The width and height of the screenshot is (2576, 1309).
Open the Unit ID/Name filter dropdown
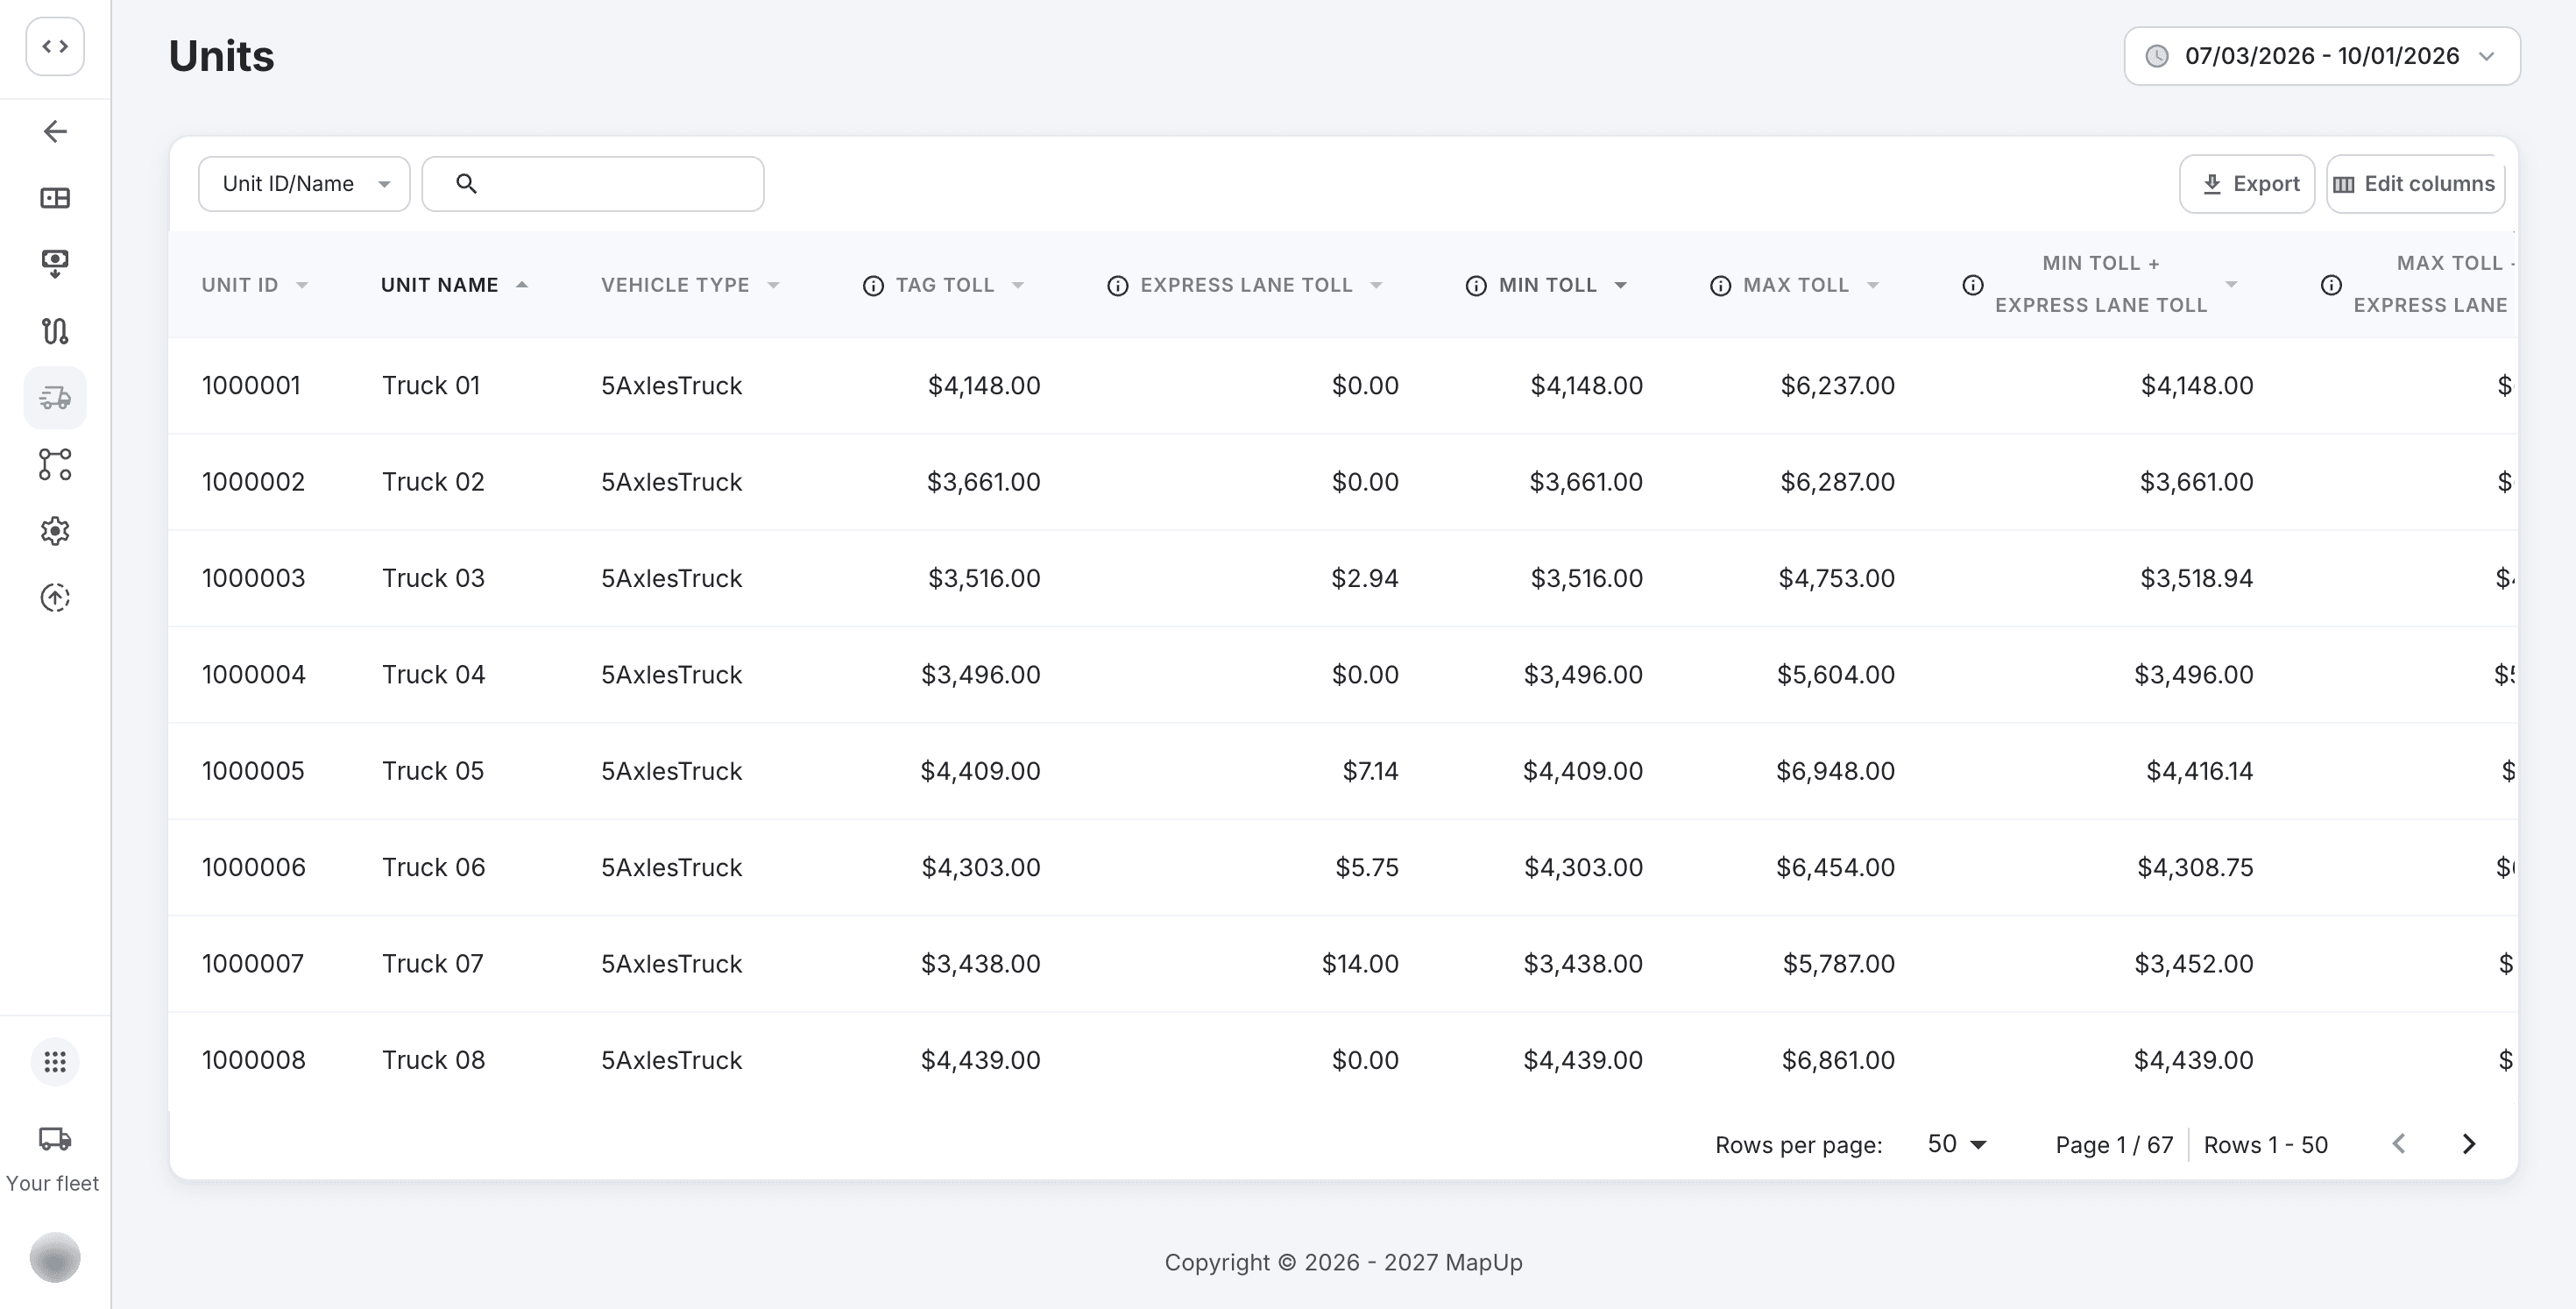click(304, 184)
